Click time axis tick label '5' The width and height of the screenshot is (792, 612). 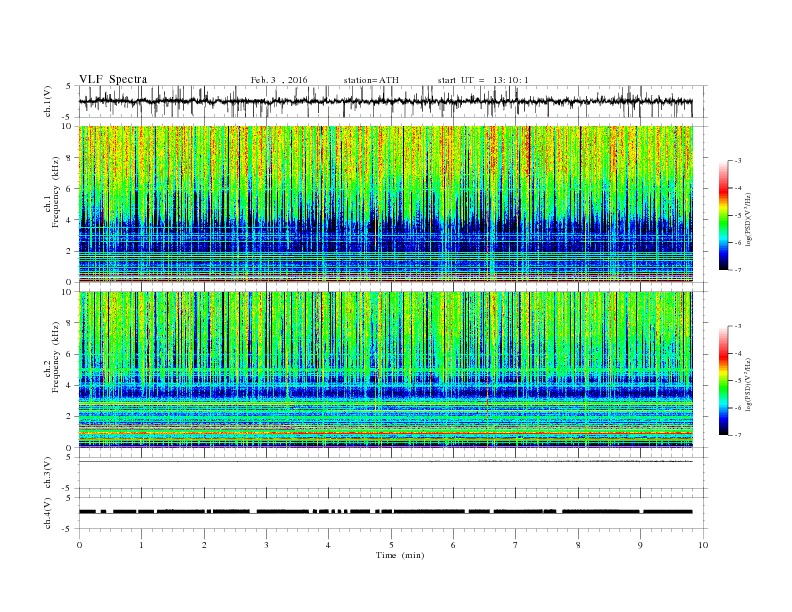tap(391, 545)
